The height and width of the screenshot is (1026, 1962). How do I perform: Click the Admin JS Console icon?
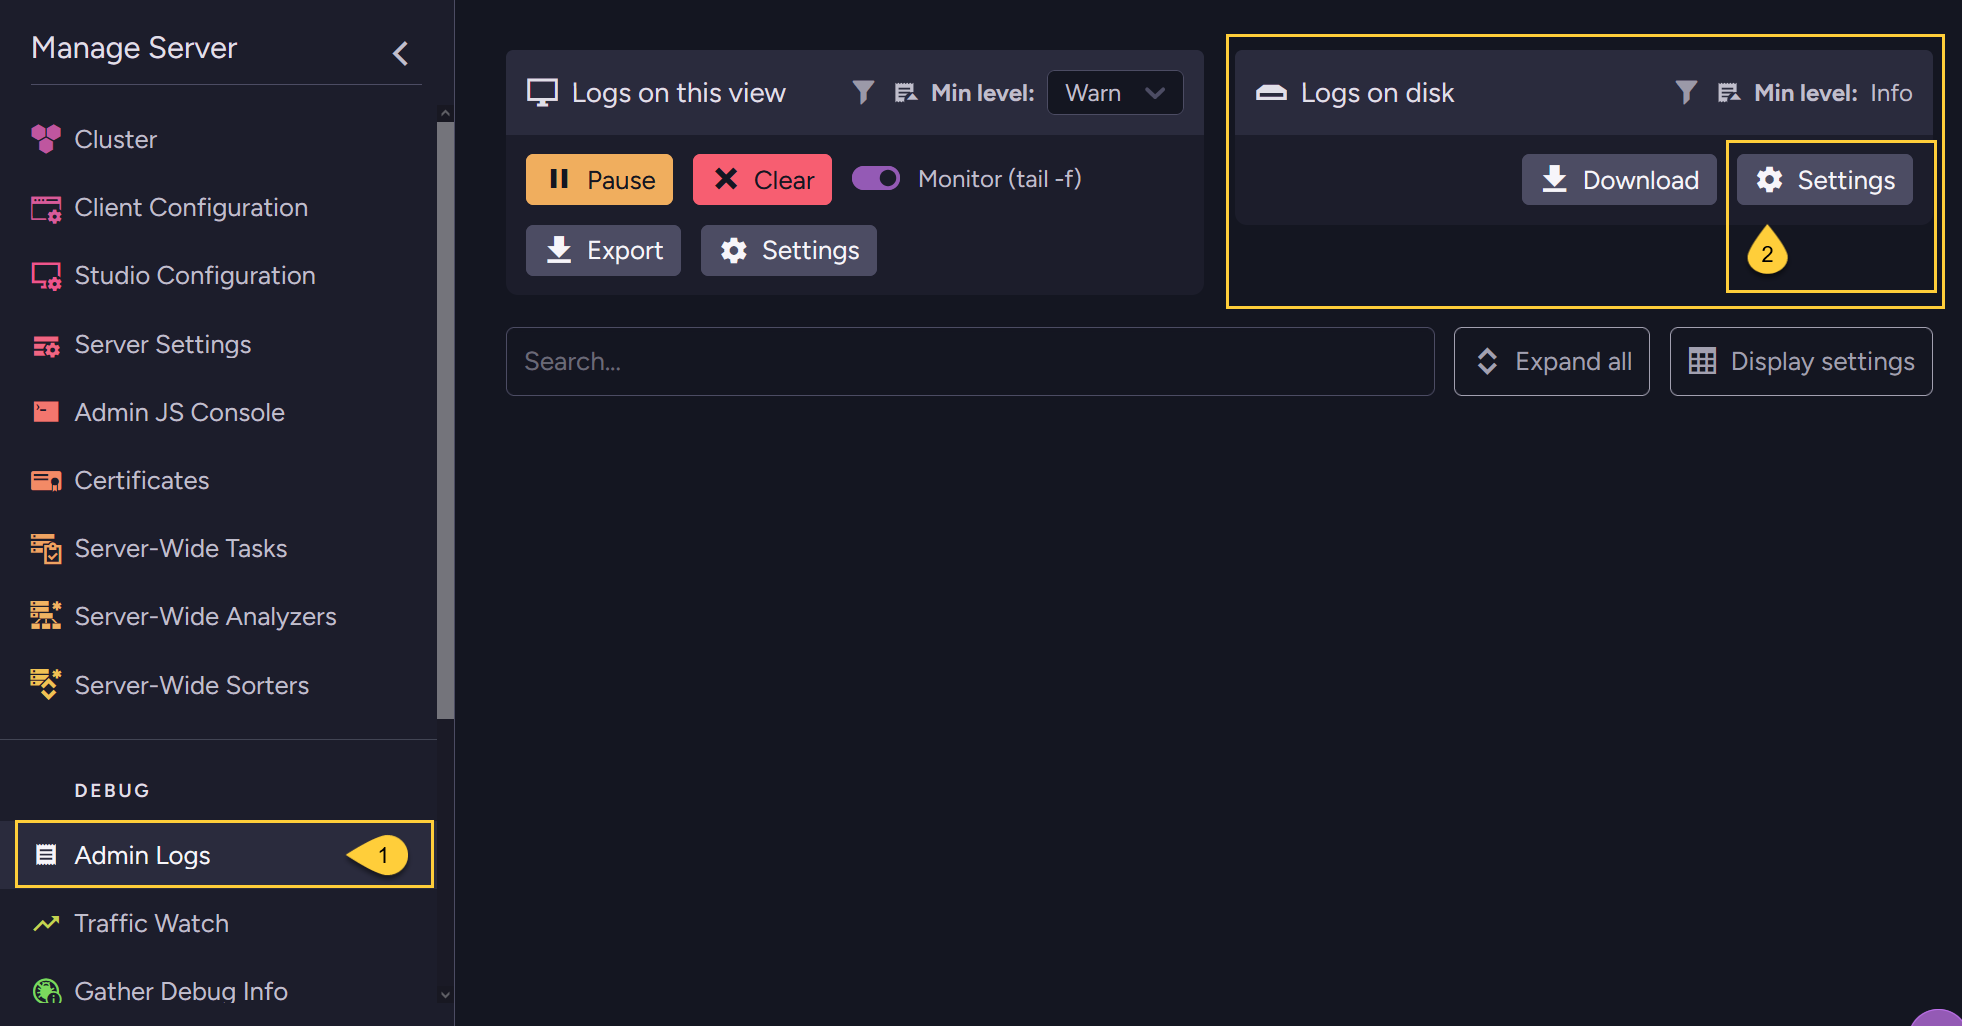click(x=46, y=412)
